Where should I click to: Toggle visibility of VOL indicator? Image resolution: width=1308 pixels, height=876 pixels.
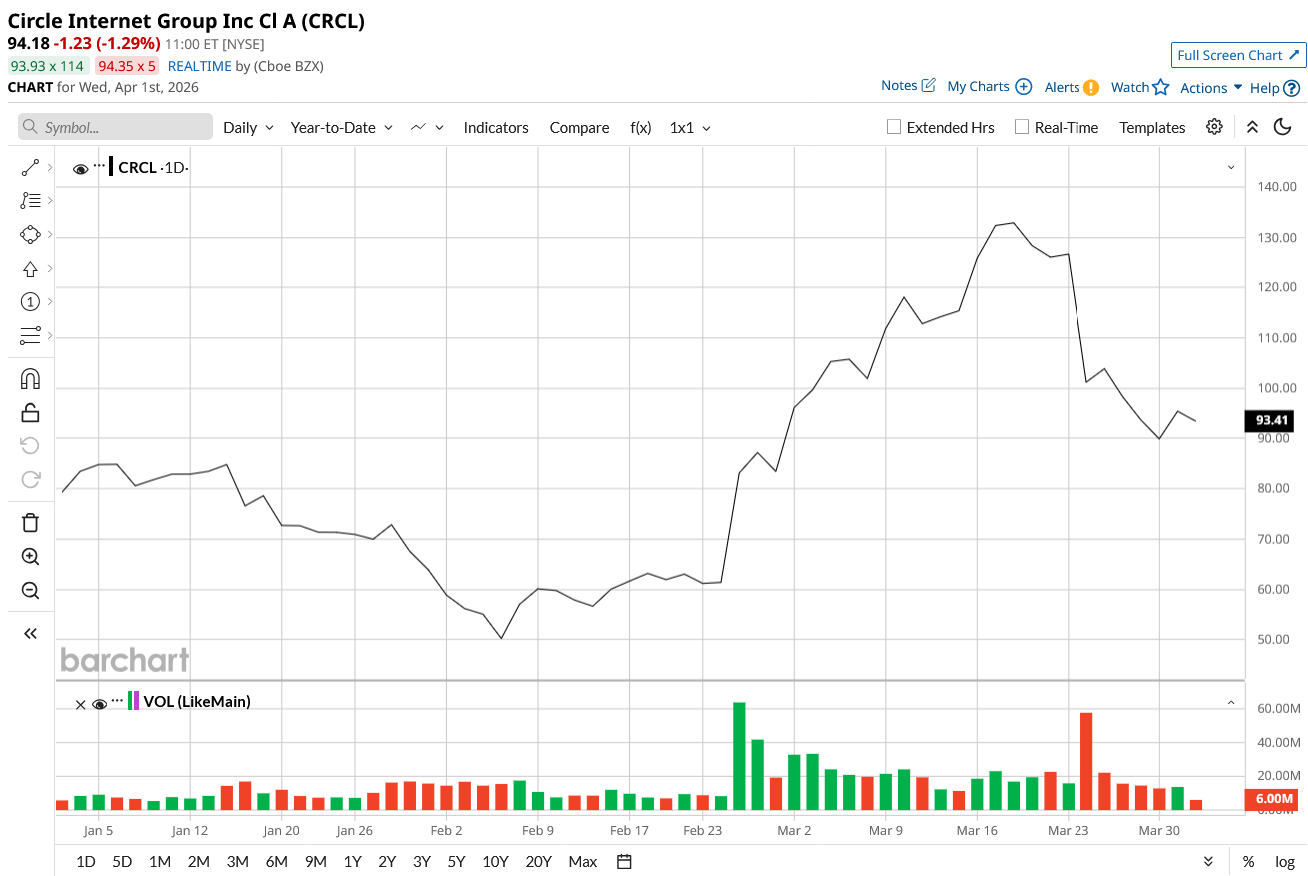click(100, 704)
